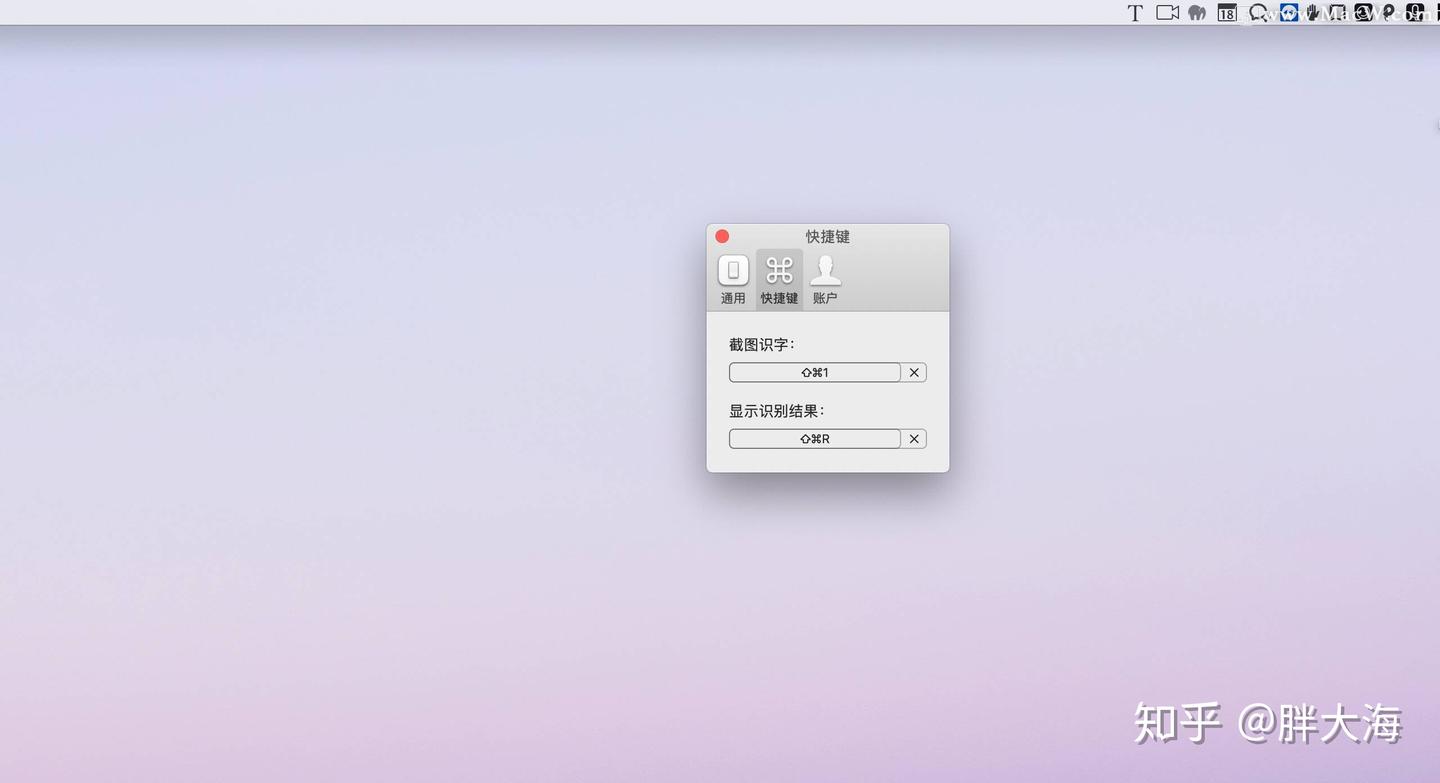Click the microphone menu bar icon
The height and width of the screenshot is (783, 1440).
pos(1416,13)
